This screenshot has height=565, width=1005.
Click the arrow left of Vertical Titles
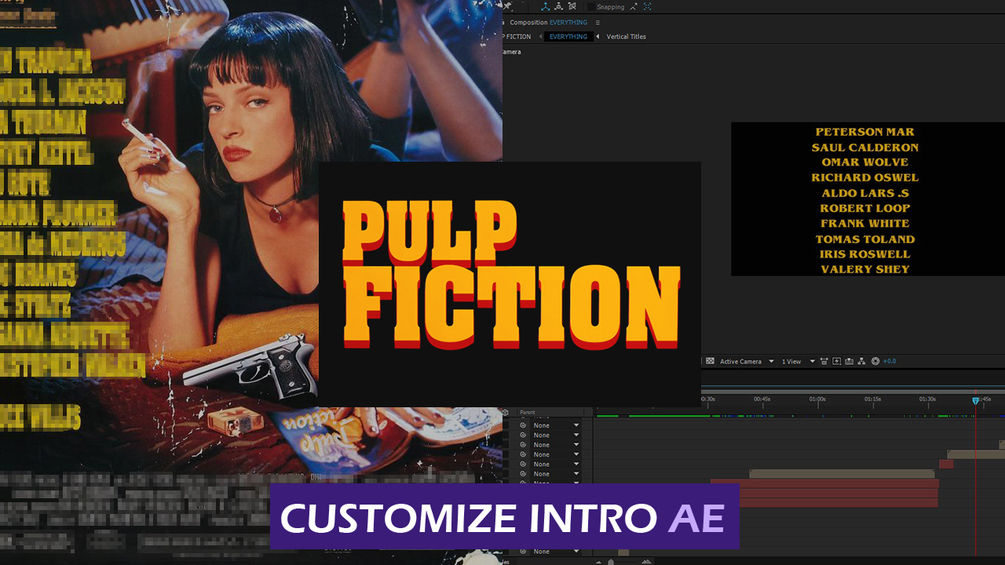point(598,37)
